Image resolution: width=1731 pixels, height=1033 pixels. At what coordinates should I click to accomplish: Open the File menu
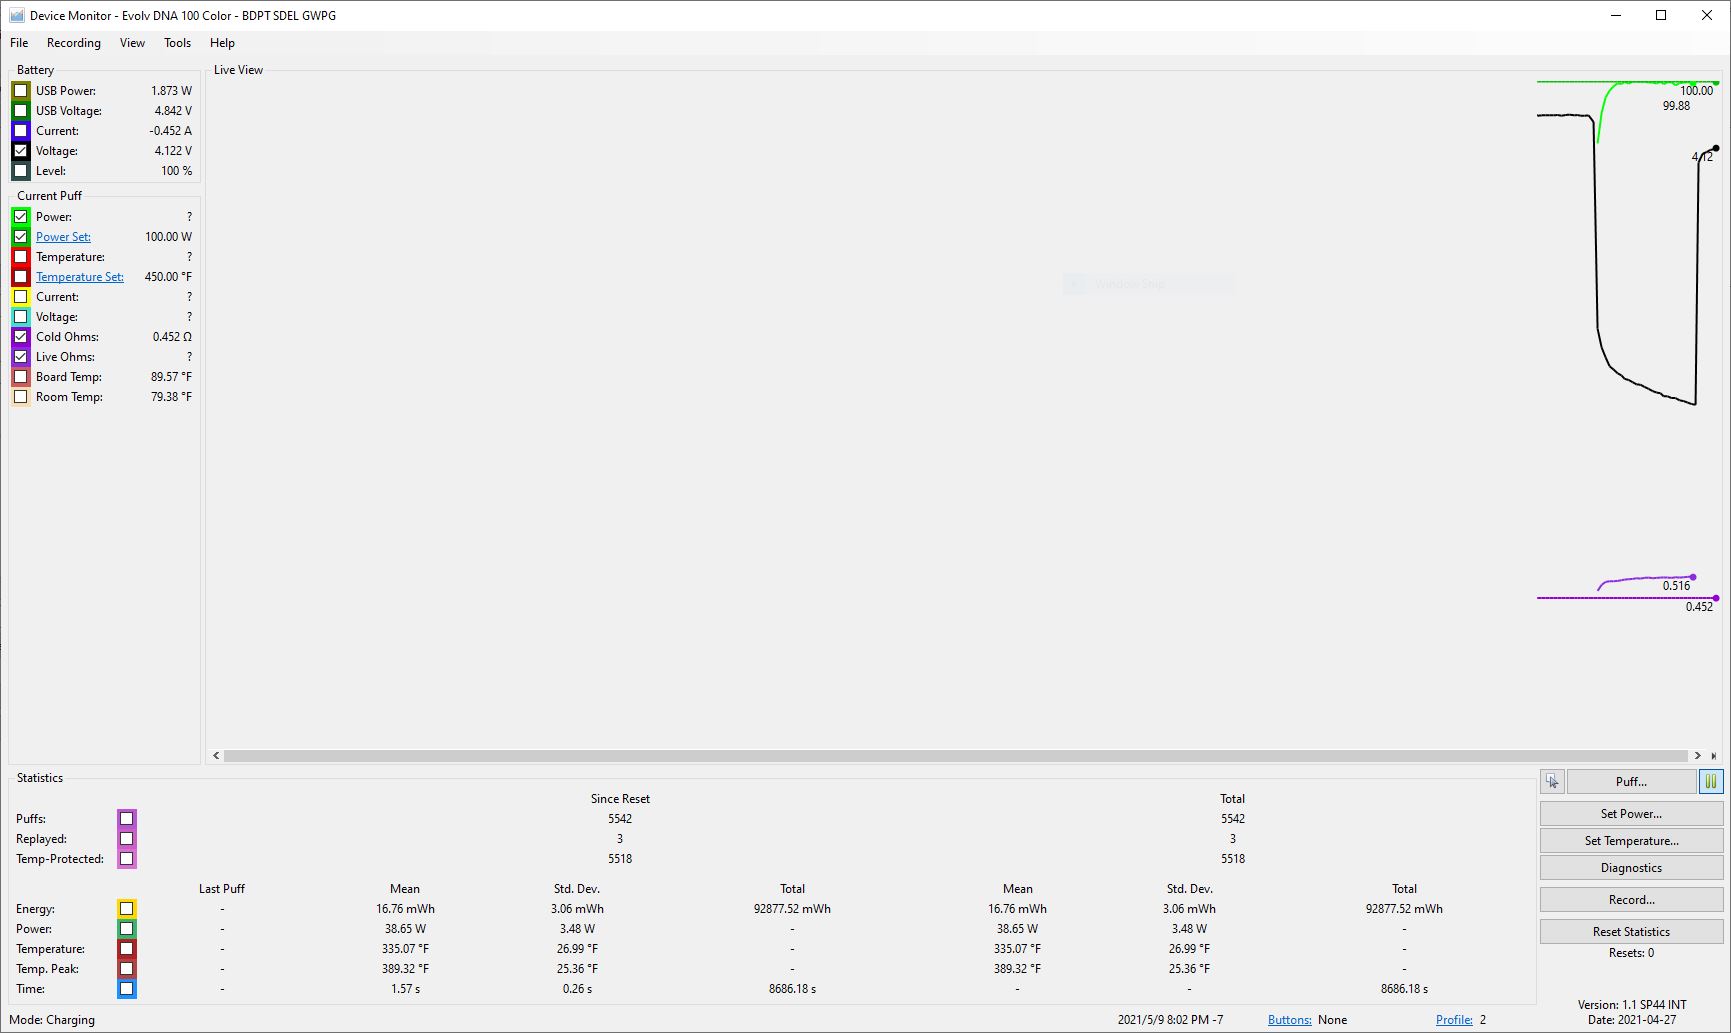pos(19,43)
